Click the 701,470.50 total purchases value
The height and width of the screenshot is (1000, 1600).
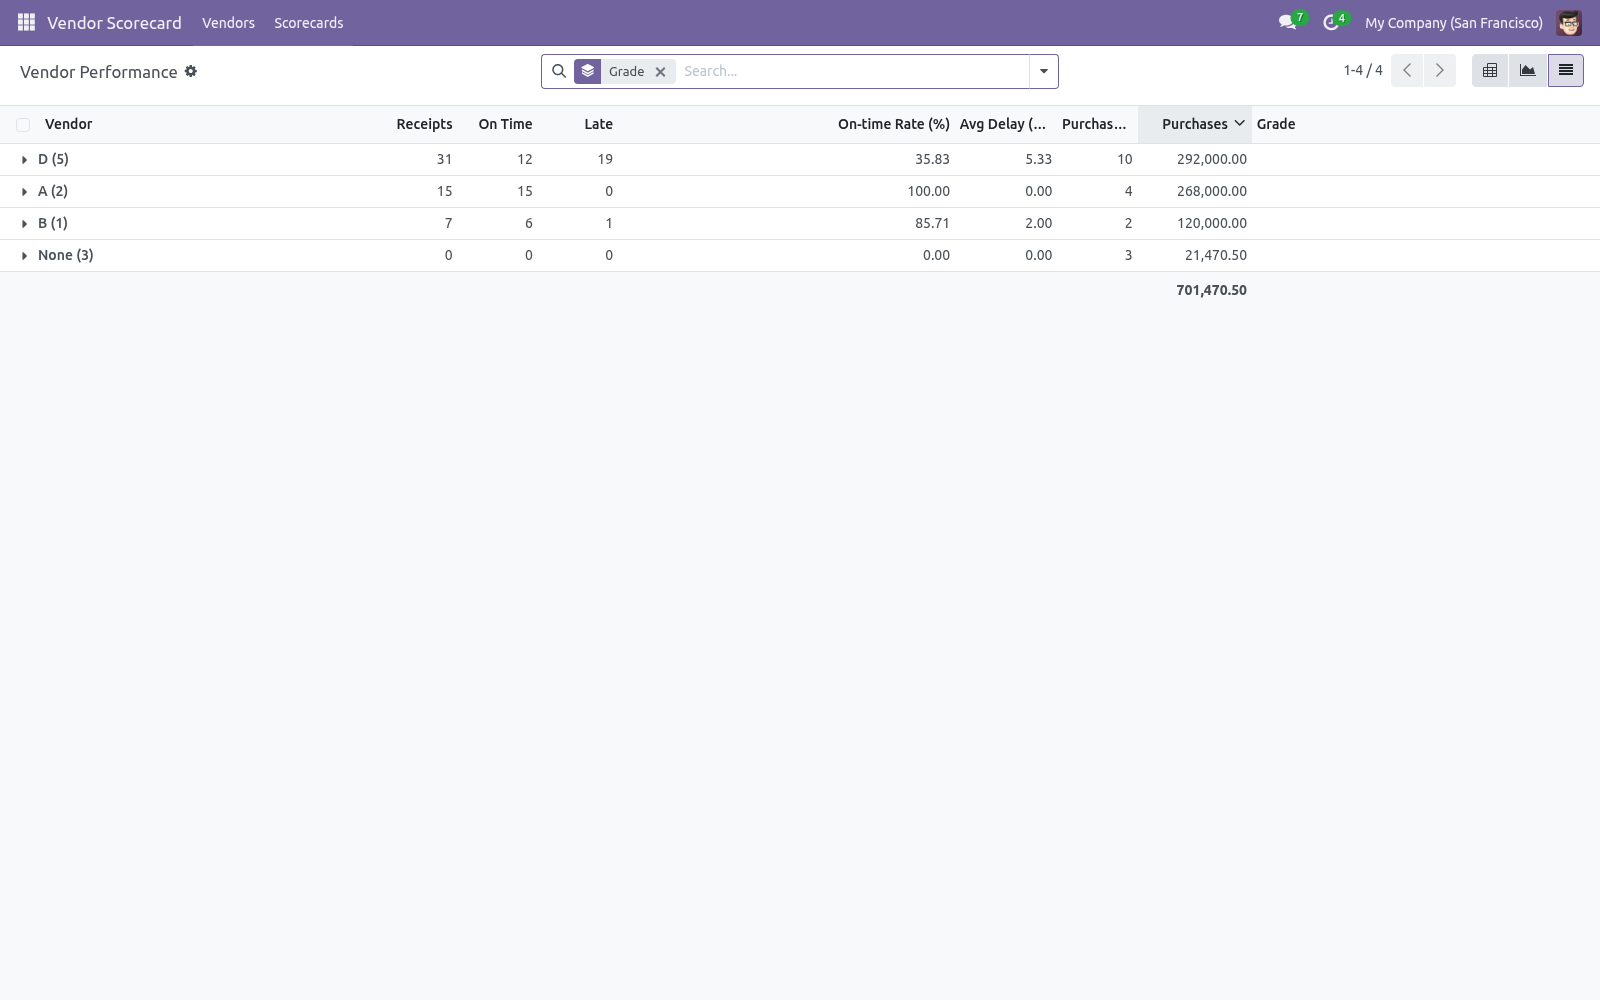coord(1211,290)
